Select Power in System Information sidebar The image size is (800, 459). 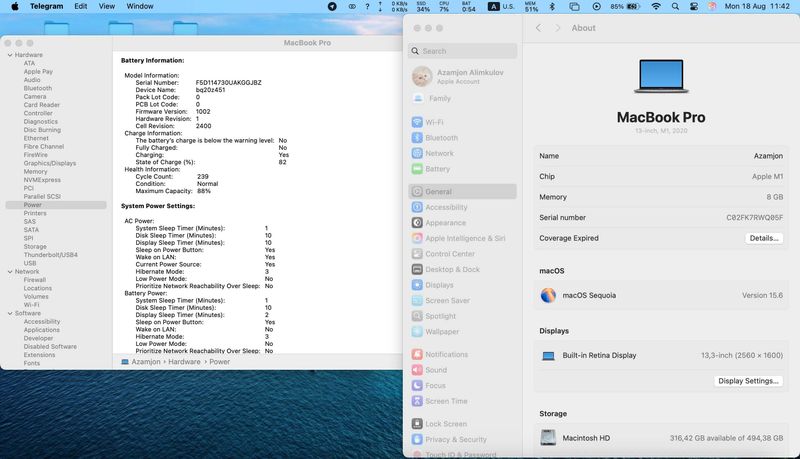[56, 205]
